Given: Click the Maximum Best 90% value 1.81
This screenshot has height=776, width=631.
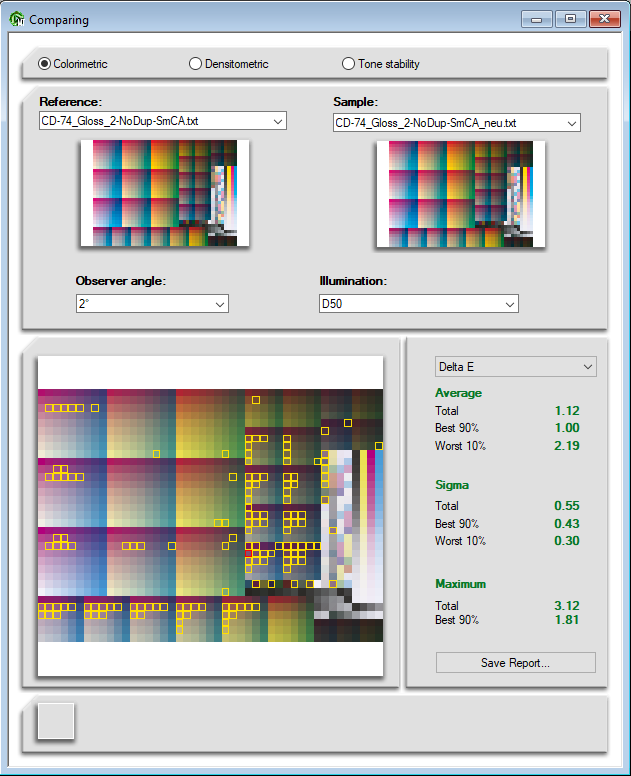Looking at the screenshot, I should tap(567, 620).
